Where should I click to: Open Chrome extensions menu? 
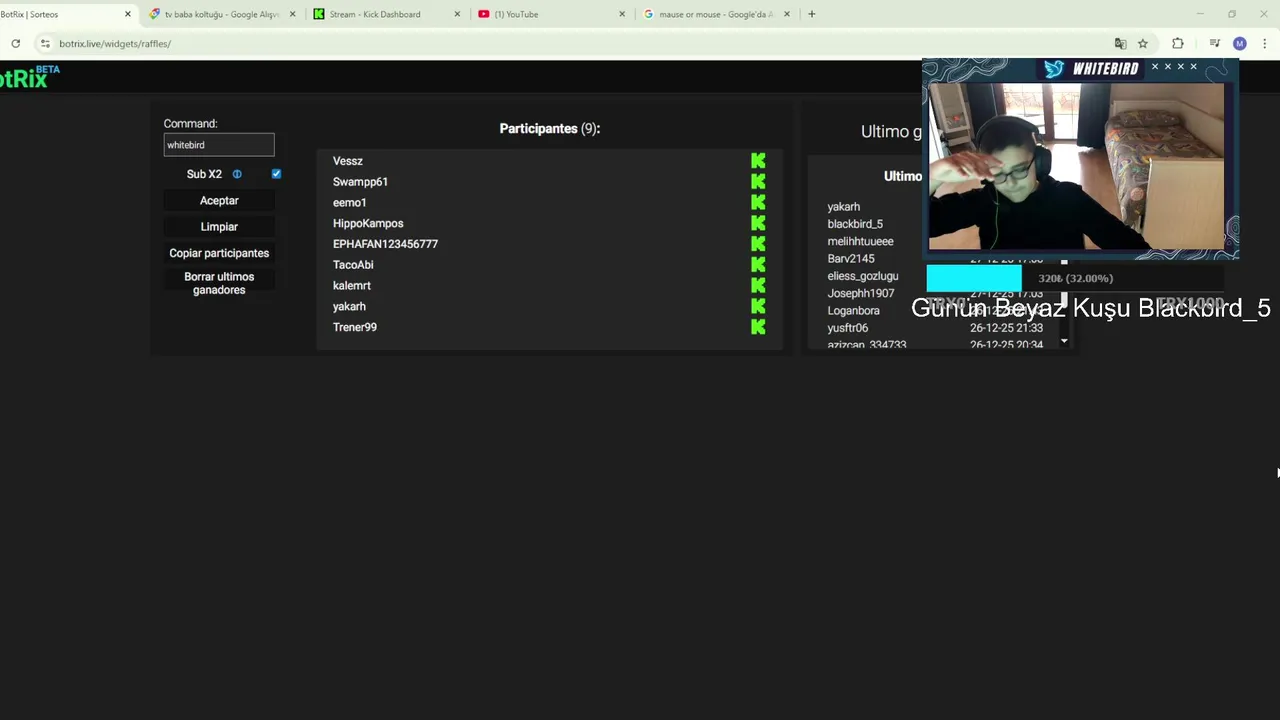tap(1177, 43)
